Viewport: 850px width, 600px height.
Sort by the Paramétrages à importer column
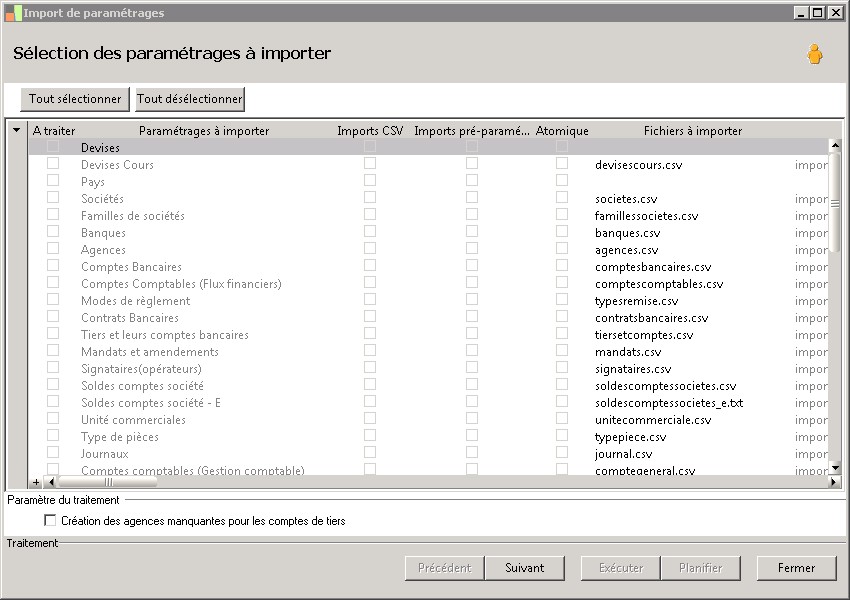(203, 131)
